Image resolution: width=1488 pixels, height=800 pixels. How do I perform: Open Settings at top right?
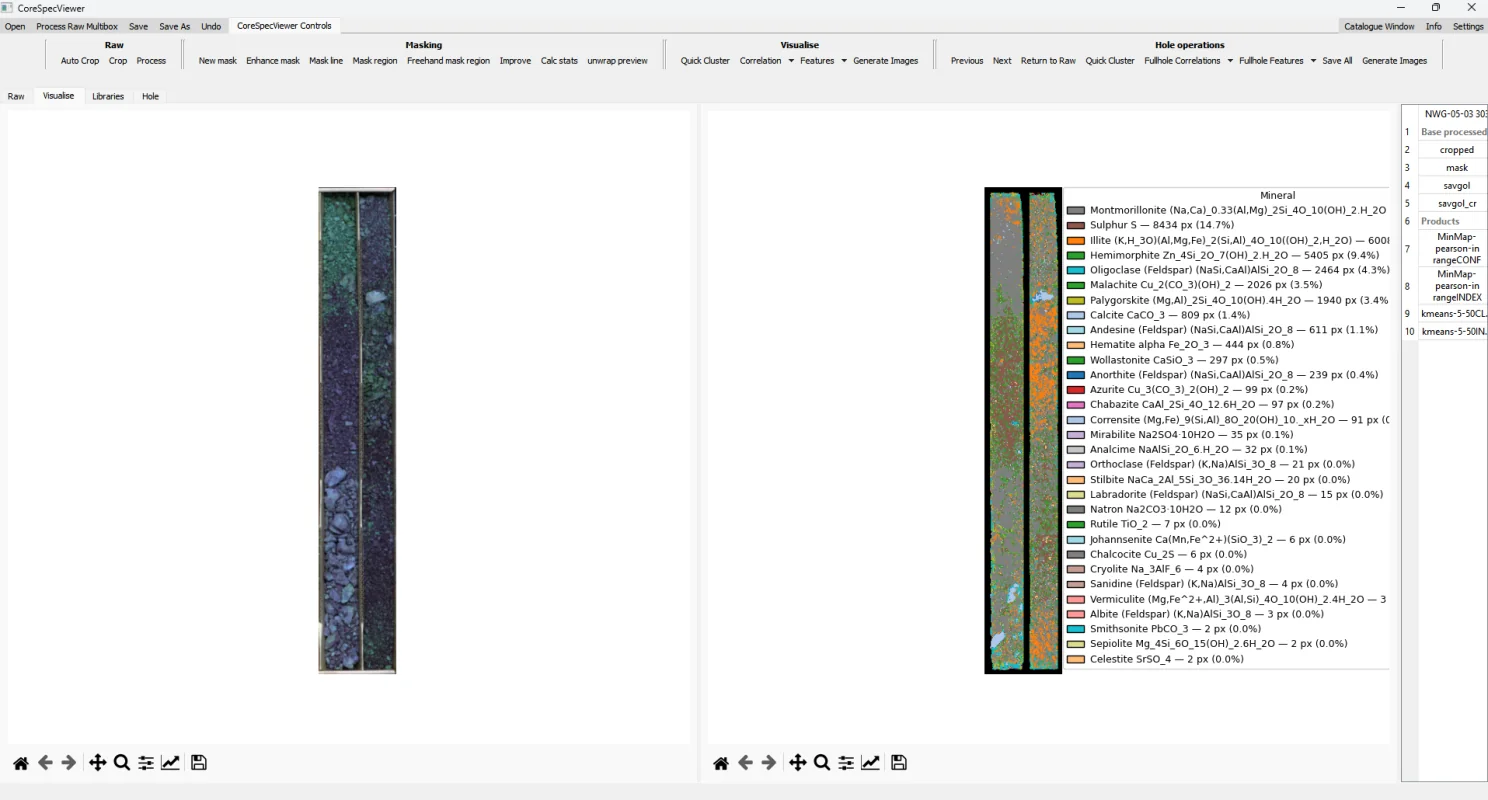tap(1468, 27)
